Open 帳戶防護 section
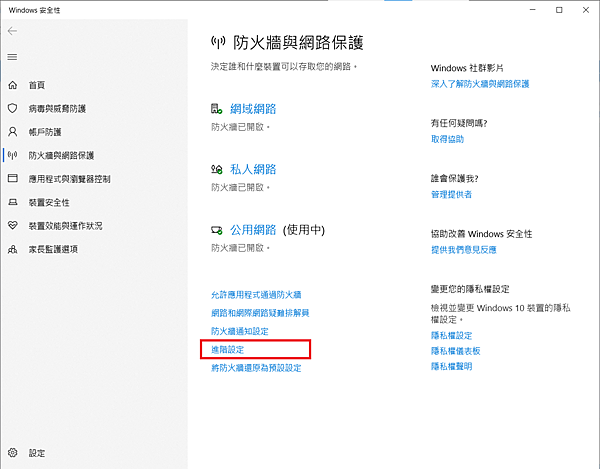The height and width of the screenshot is (469, 600). 45,132
